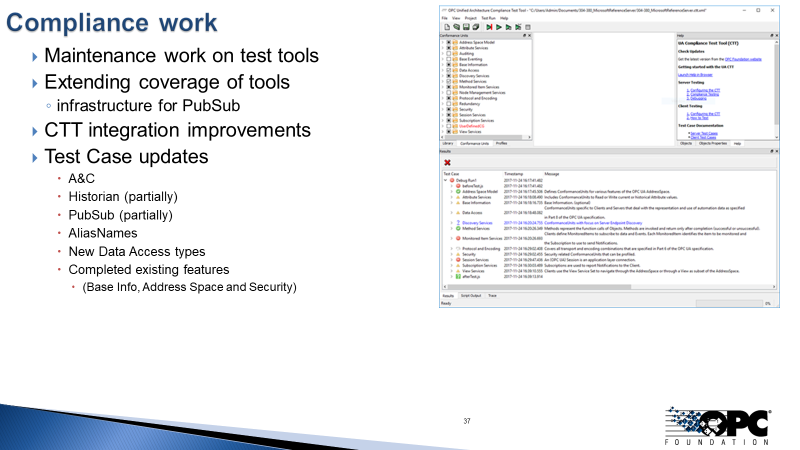Switch to the Trace tab
Screen dimensions: 800x450
(x=492, y=296)
